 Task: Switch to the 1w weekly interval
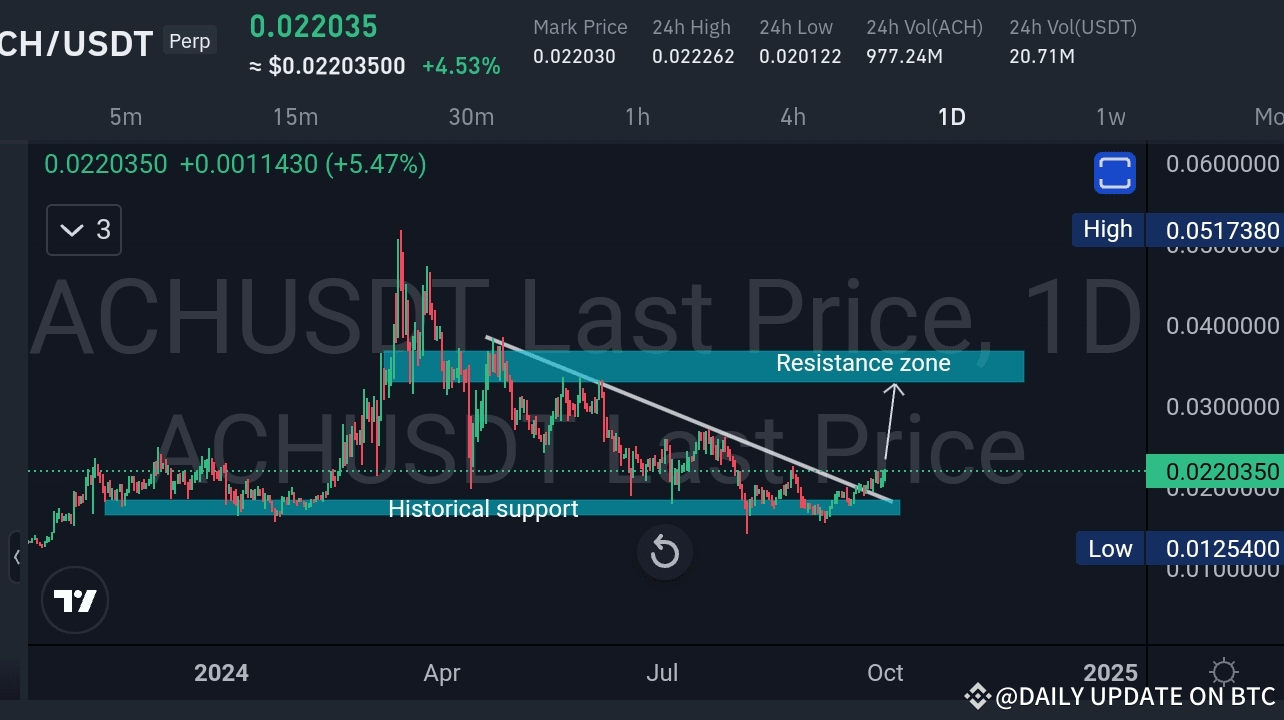click(1110, 117)
